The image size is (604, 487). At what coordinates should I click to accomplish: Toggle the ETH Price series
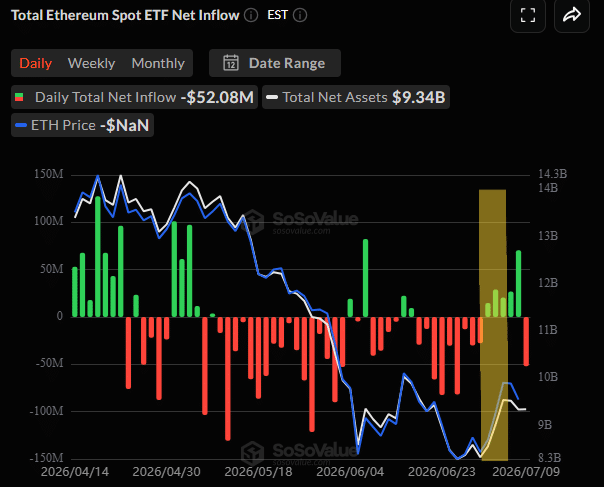tap(82, 125)
